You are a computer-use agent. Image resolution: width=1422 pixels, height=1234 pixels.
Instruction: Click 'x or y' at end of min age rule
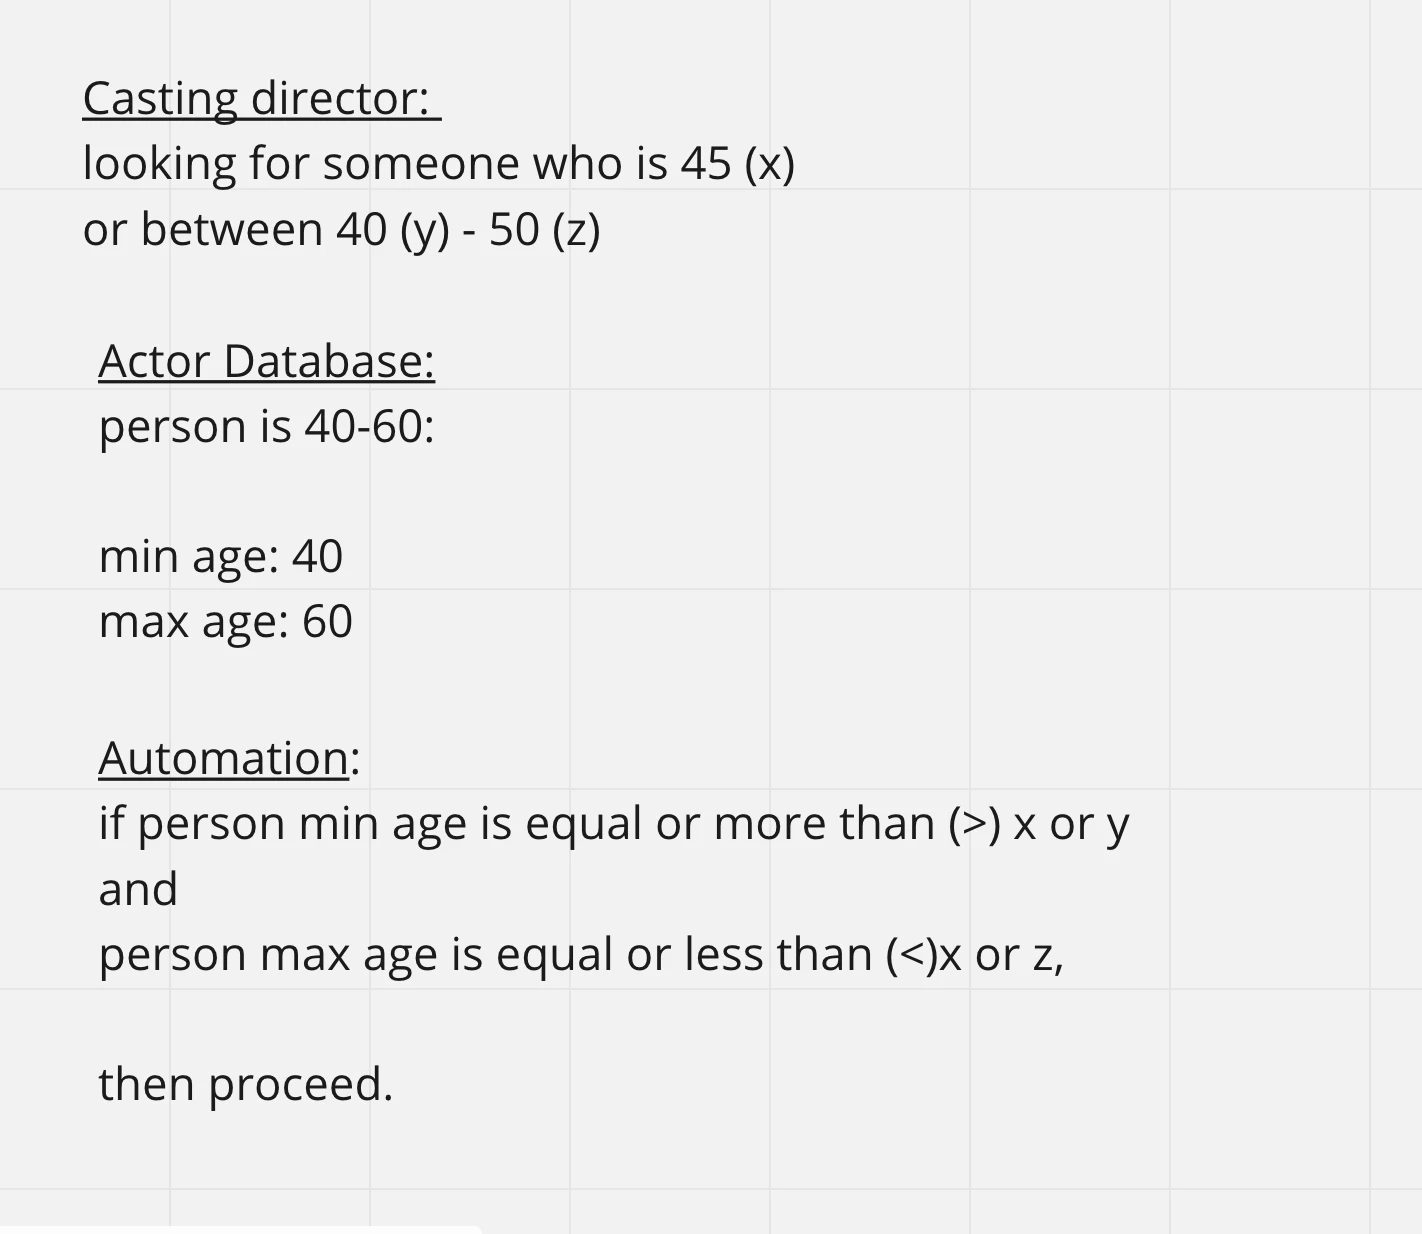click(1071, 825)
